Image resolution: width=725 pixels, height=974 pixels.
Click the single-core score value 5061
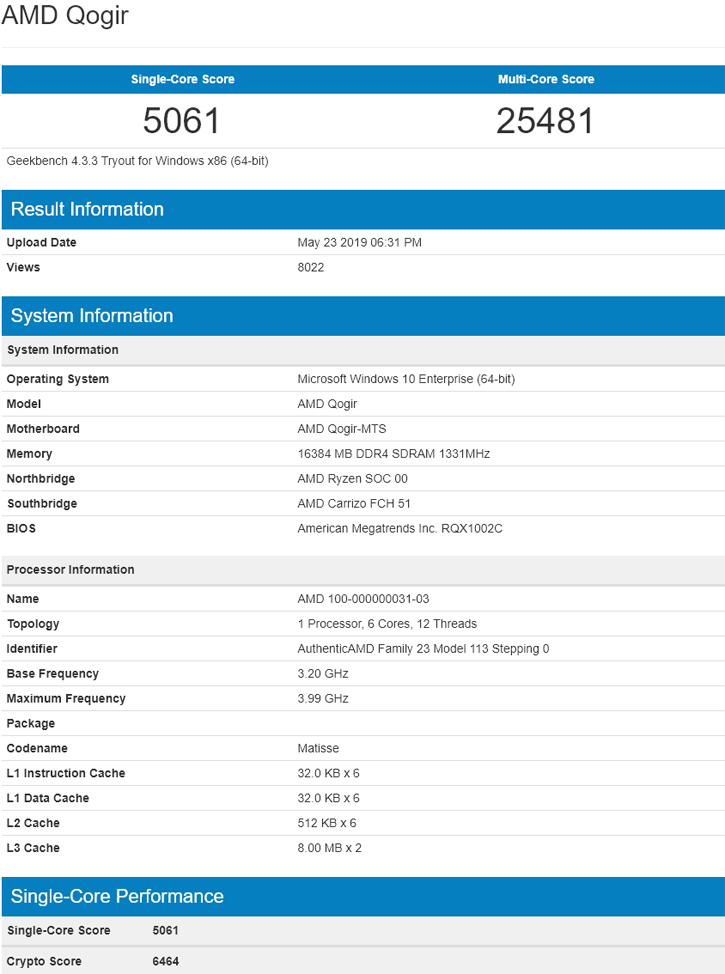tap(181, 121)
